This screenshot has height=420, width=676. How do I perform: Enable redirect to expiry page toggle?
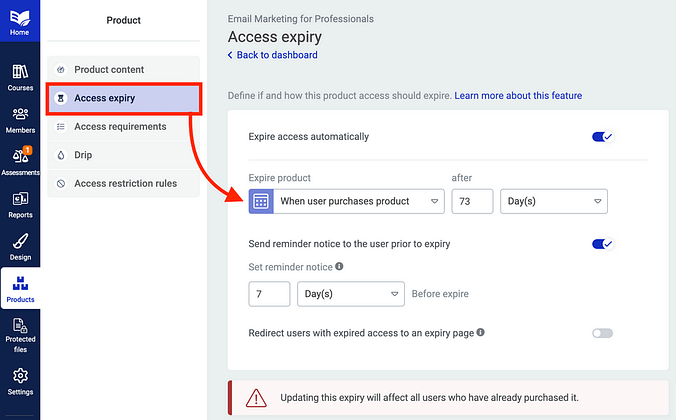coord(602,333)
